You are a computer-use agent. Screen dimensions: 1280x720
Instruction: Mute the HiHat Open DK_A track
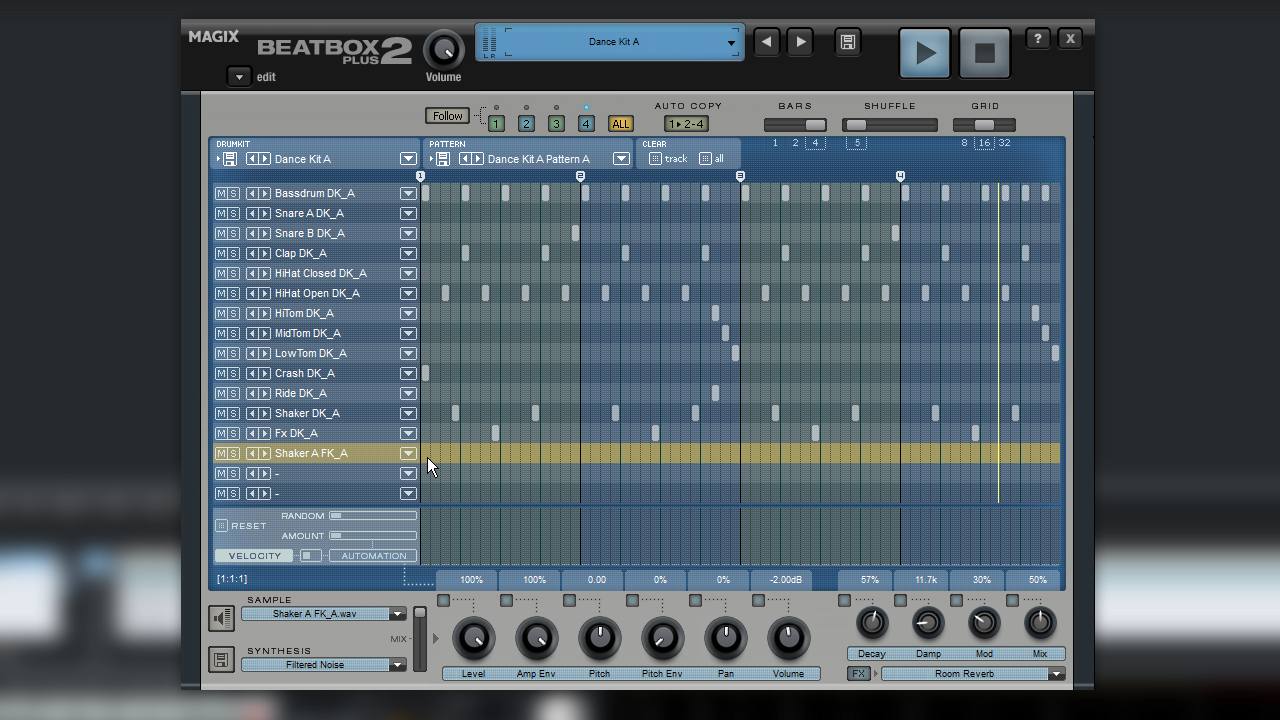coord(221,293)
